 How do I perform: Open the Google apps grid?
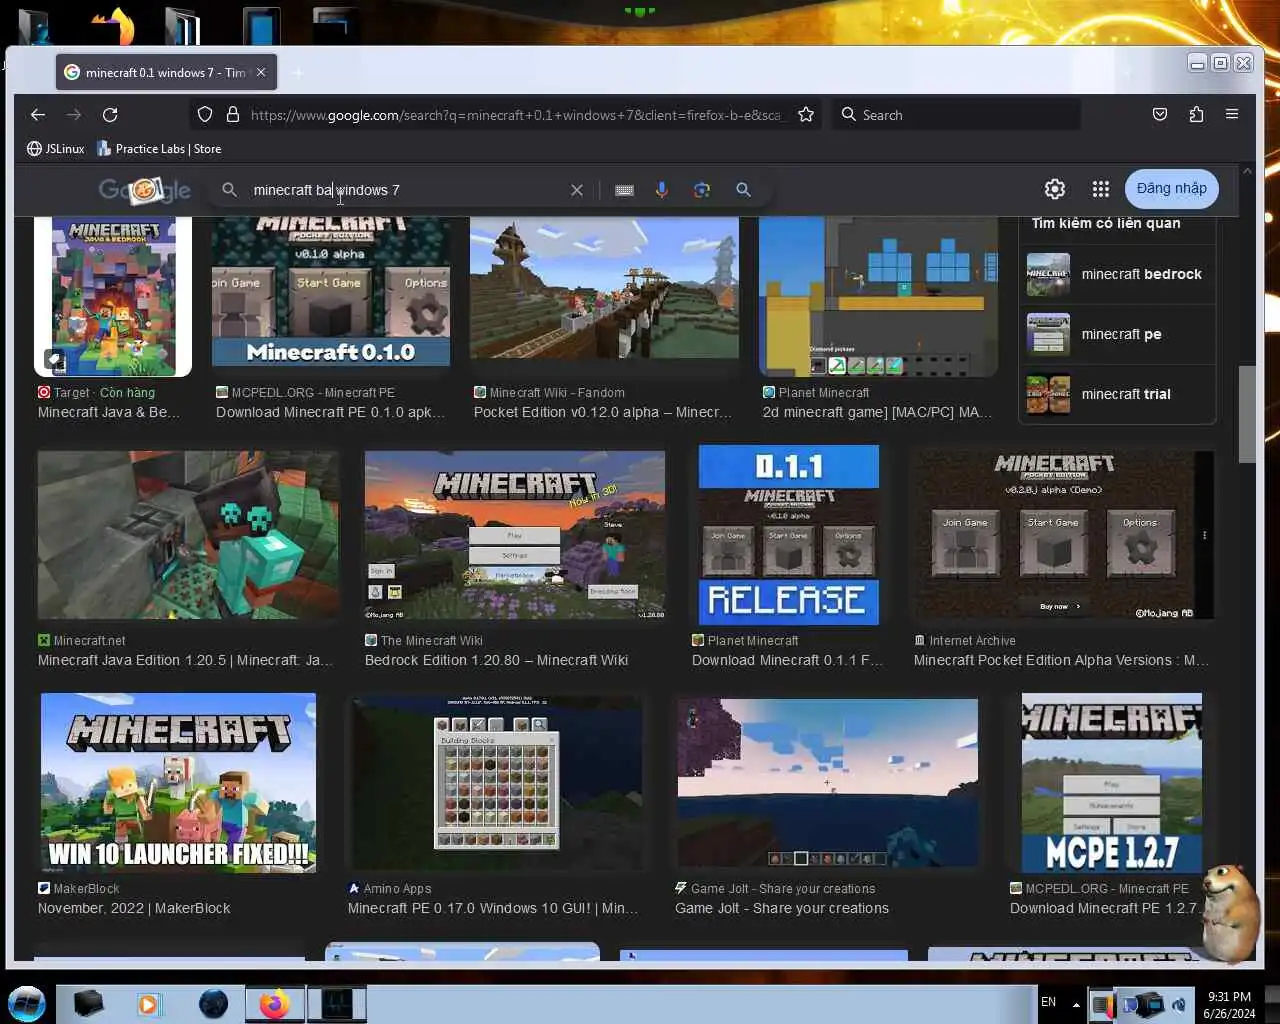click(x=1101, y=189)
